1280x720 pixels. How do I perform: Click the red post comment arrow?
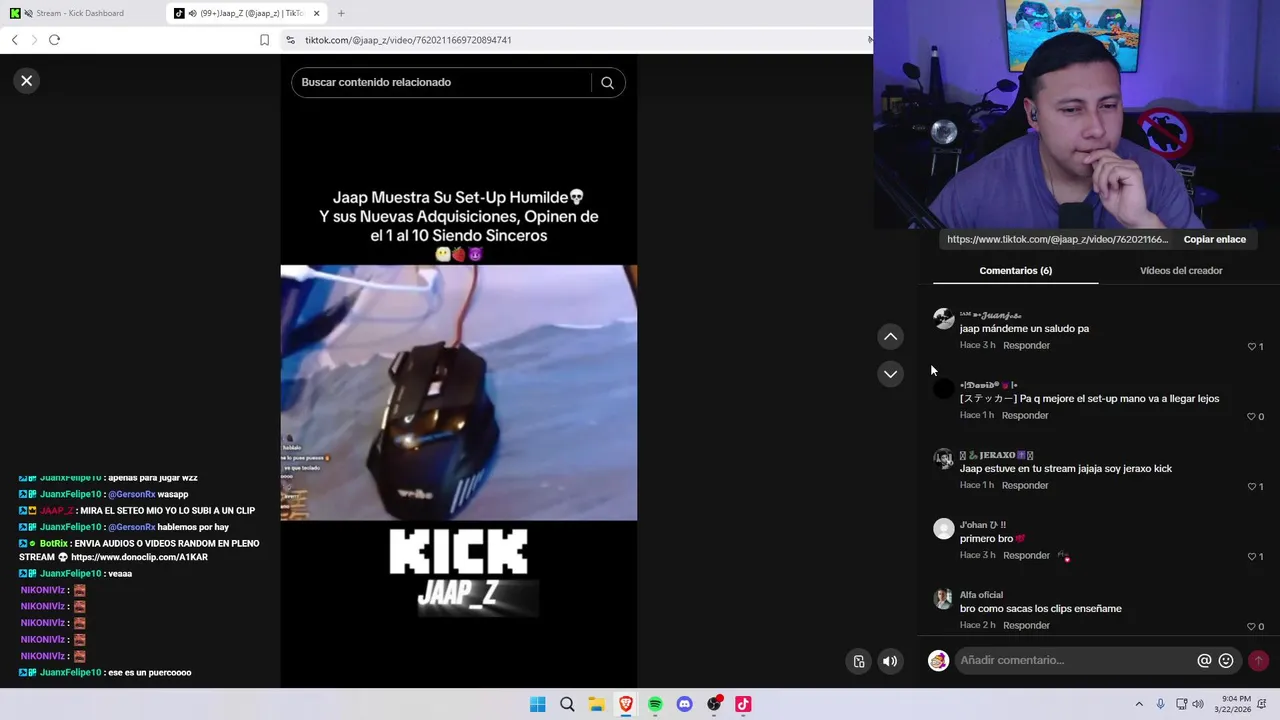tap(1258, 660)
